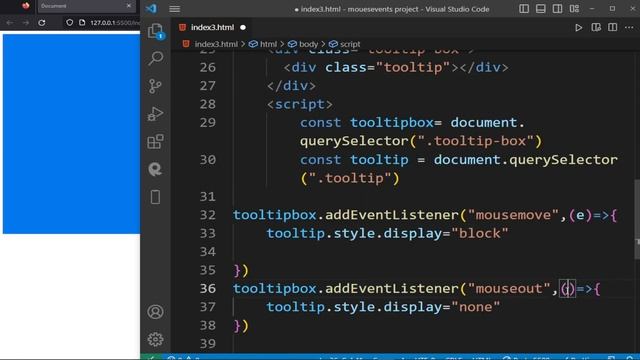The image size is (640, 360).
Task: Click index3.html in the breadcrumb
Action: pos(216,44)
